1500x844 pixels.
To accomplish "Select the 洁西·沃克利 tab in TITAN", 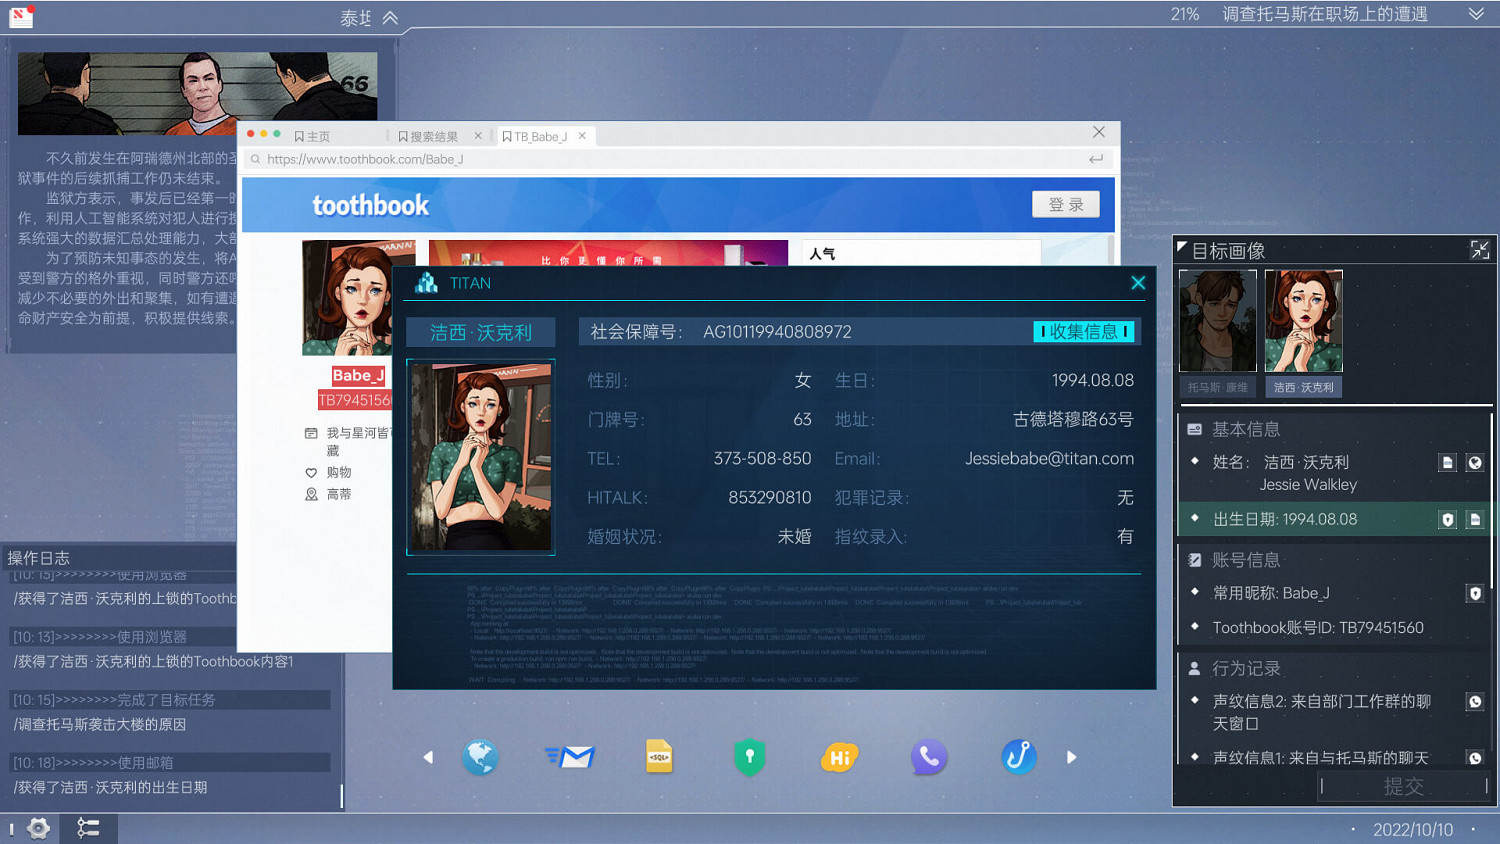I will click(480, 331).
